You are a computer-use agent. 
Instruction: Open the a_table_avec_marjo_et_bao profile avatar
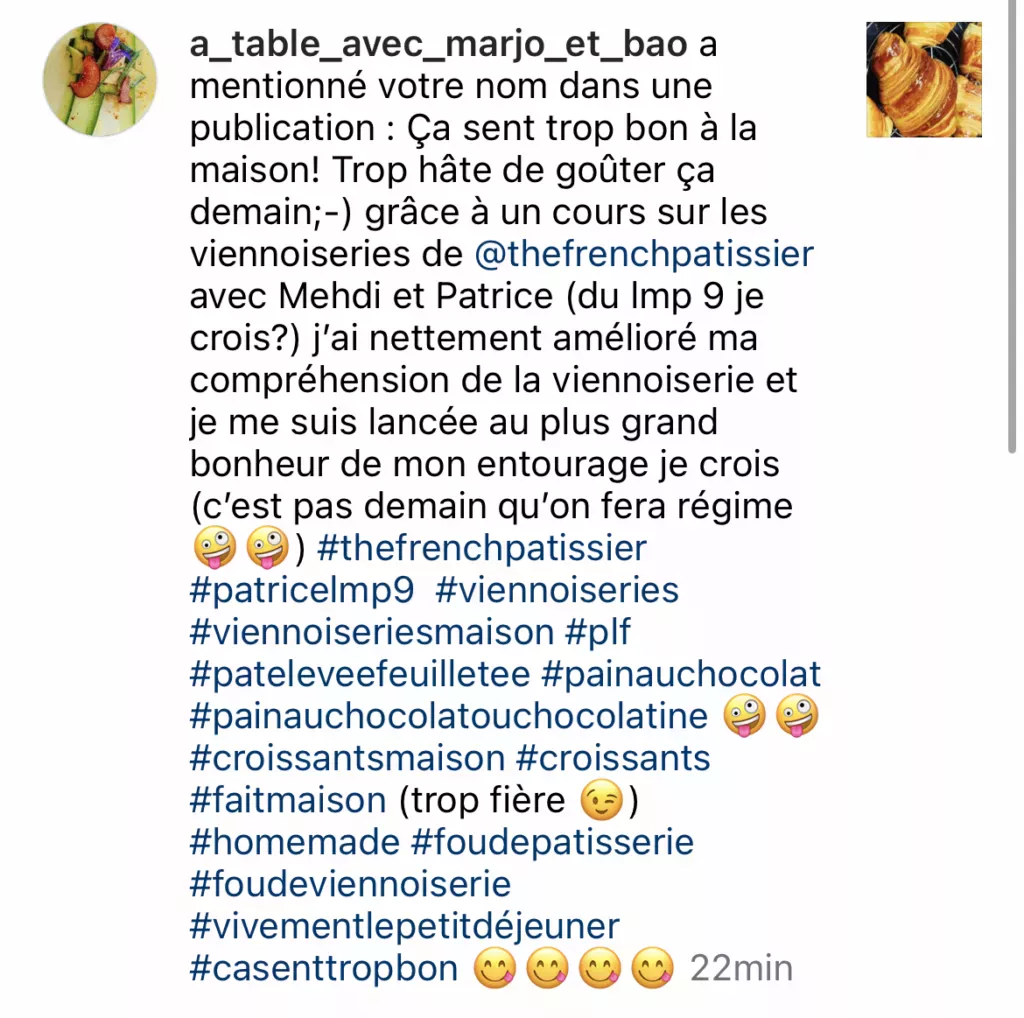(x=100, y=80)
